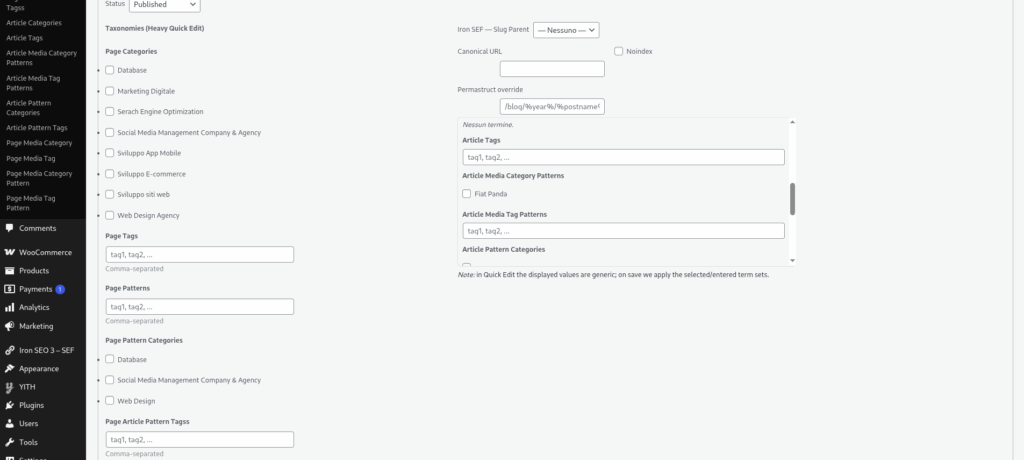Check Social Media Management pattern category
This screenshot has width=1024, height=460.
point(110,380)
